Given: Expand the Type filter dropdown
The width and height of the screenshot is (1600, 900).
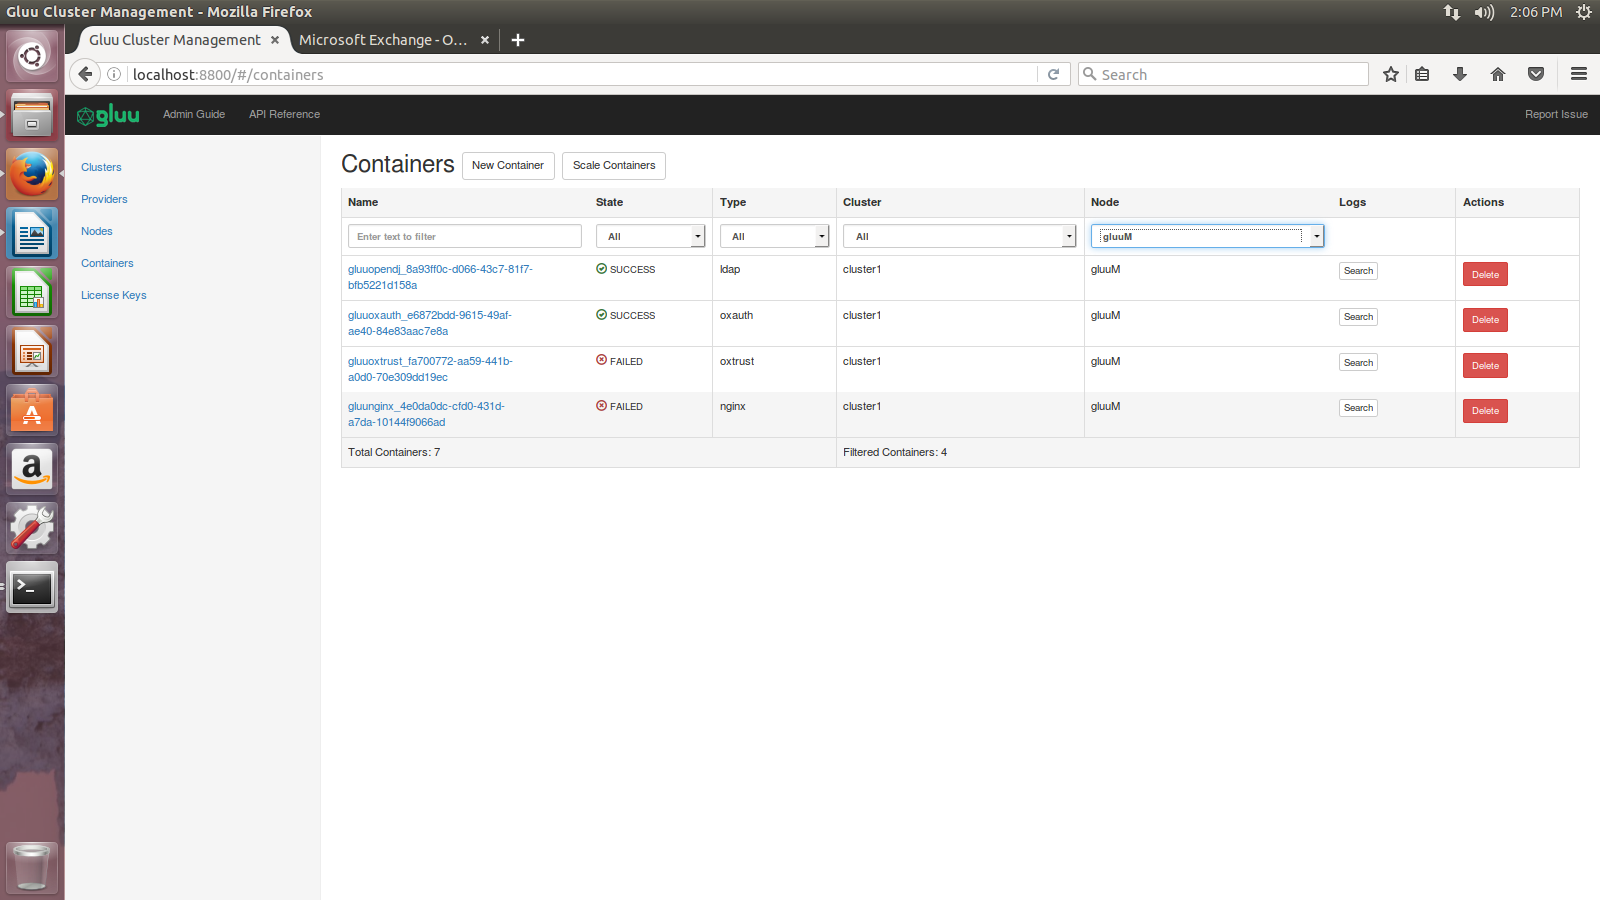Looking at the screenshot, I should click(775, 236).
